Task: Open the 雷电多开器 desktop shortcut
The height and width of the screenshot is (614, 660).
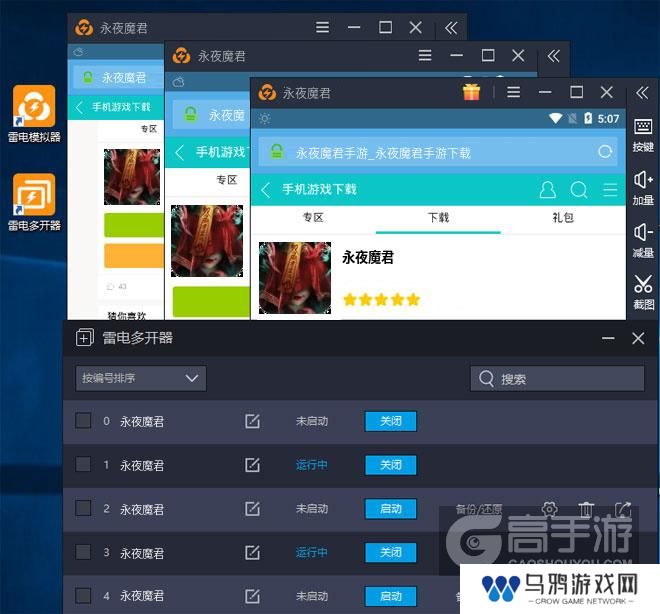Action: tap(34, 202)
